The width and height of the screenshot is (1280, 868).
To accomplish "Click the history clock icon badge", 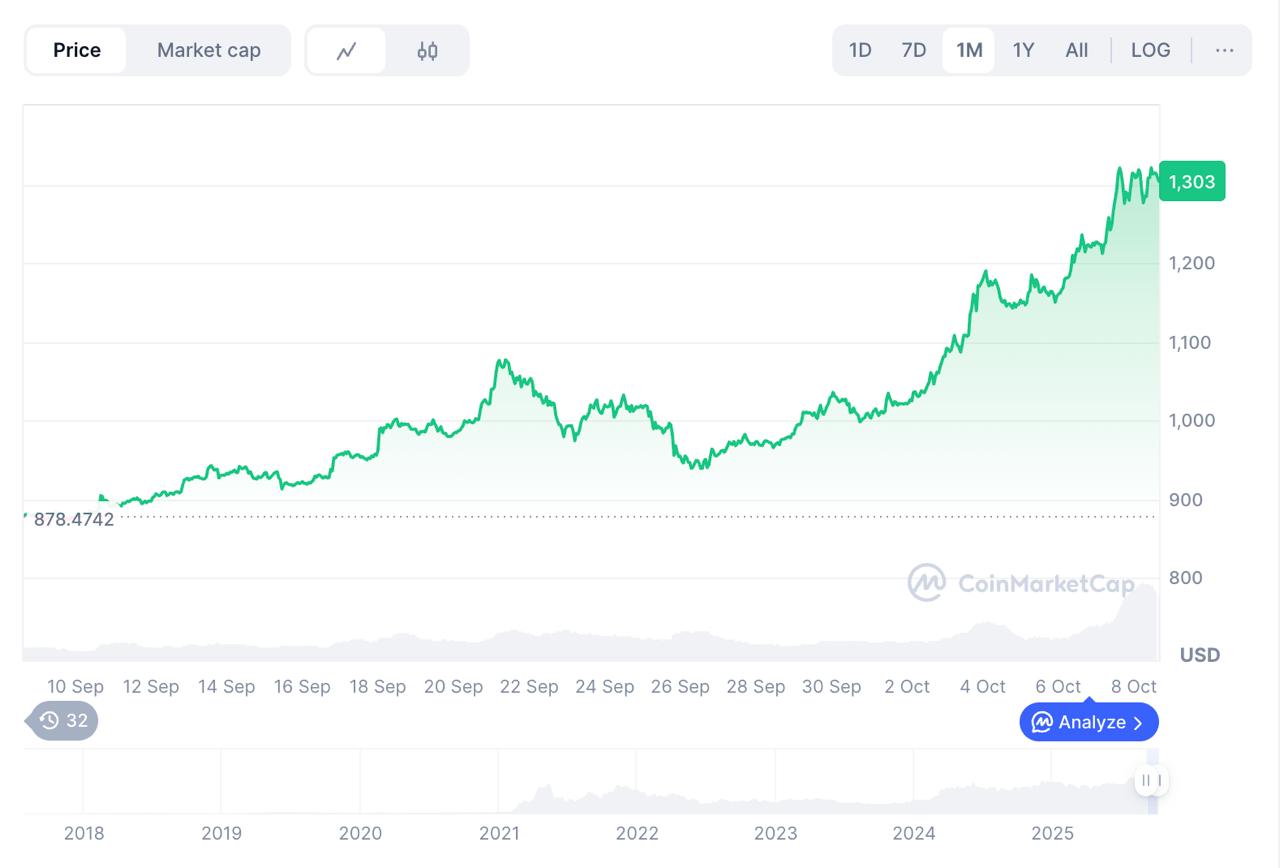I will coord(50,720).
